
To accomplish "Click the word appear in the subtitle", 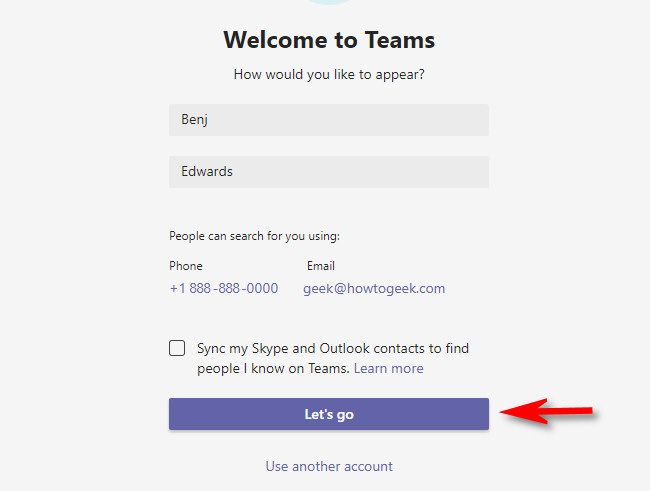I will click(x=400, y=74).
